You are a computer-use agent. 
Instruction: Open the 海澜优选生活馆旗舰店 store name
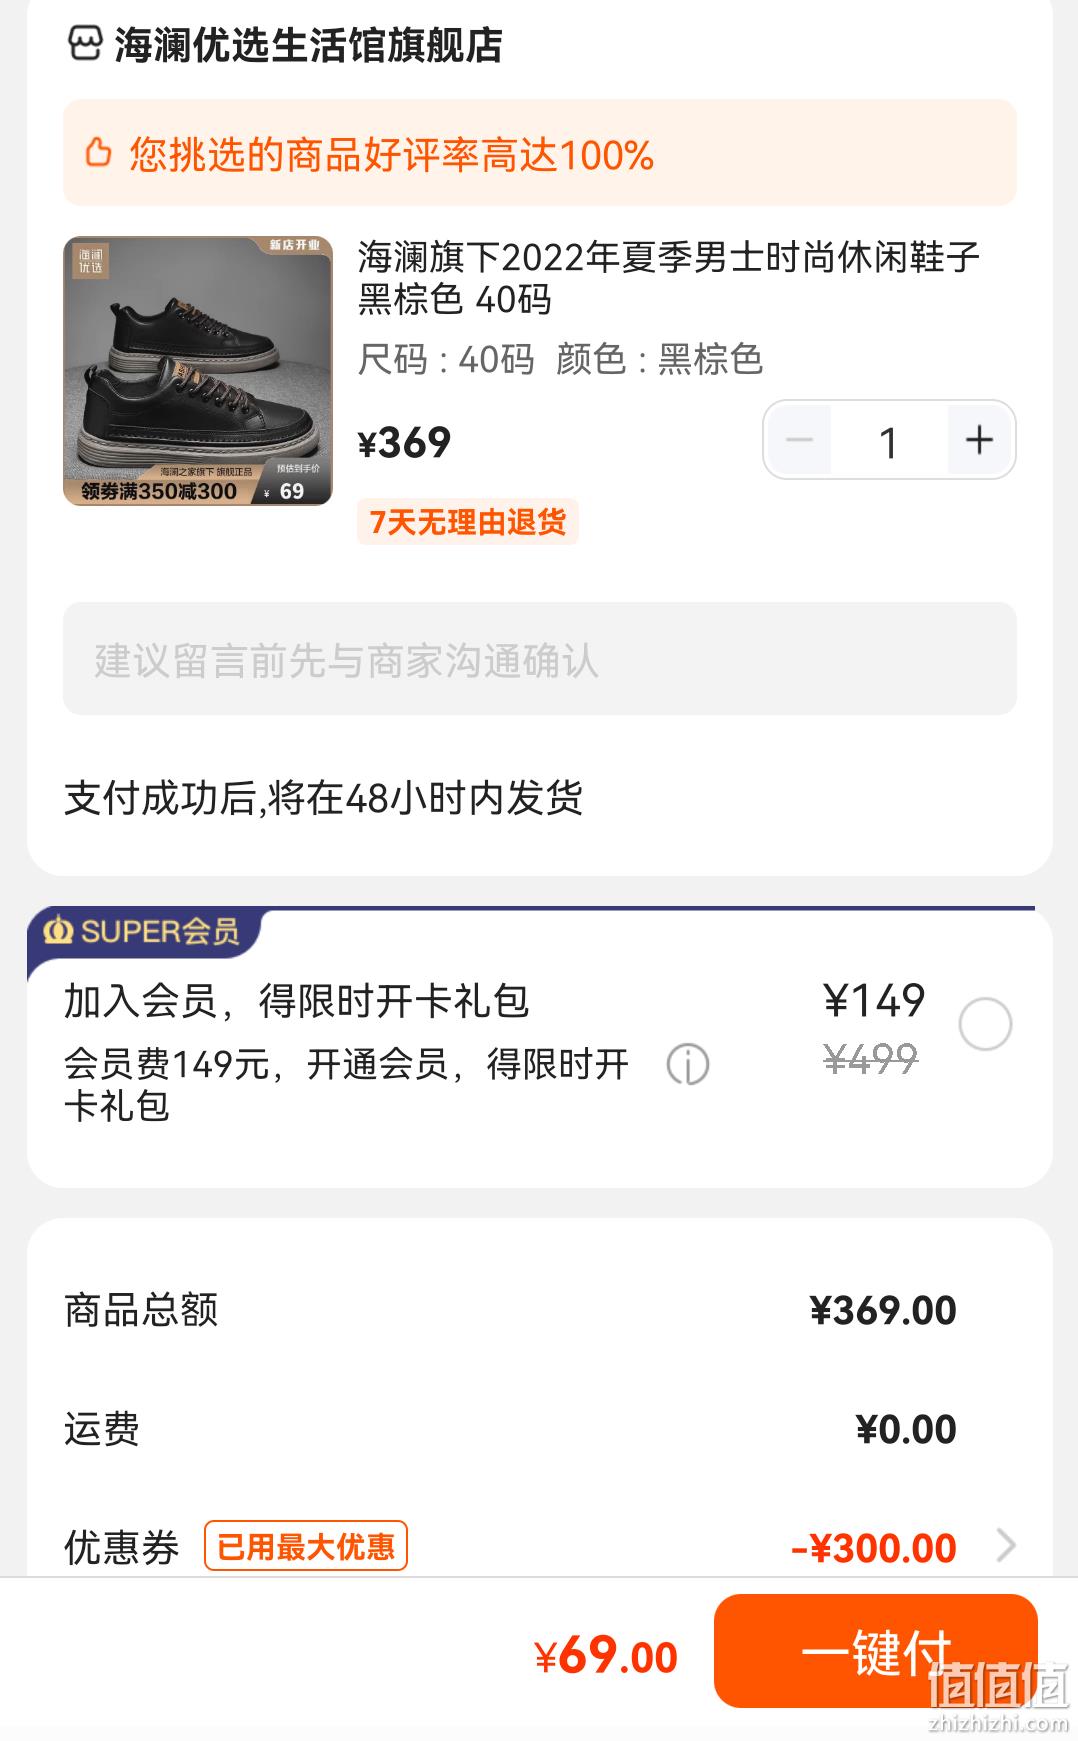coord(308,45)
